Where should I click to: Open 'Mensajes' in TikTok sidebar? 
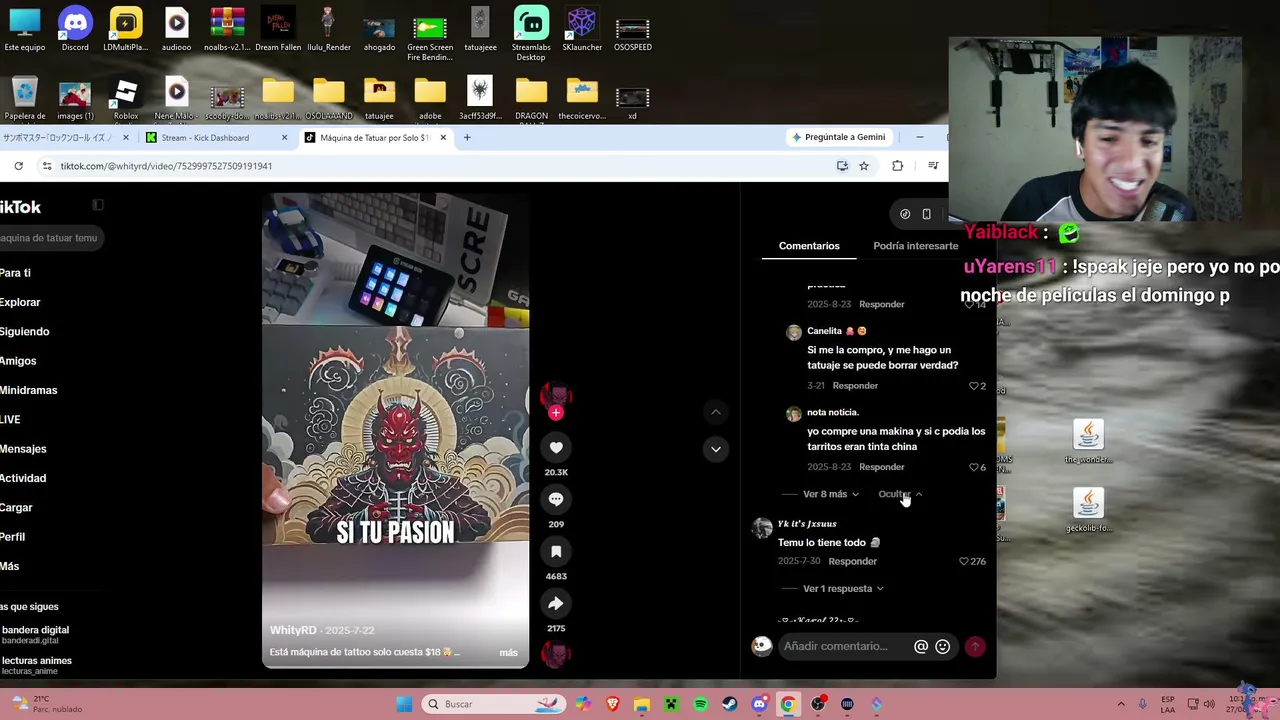(23, 449)
